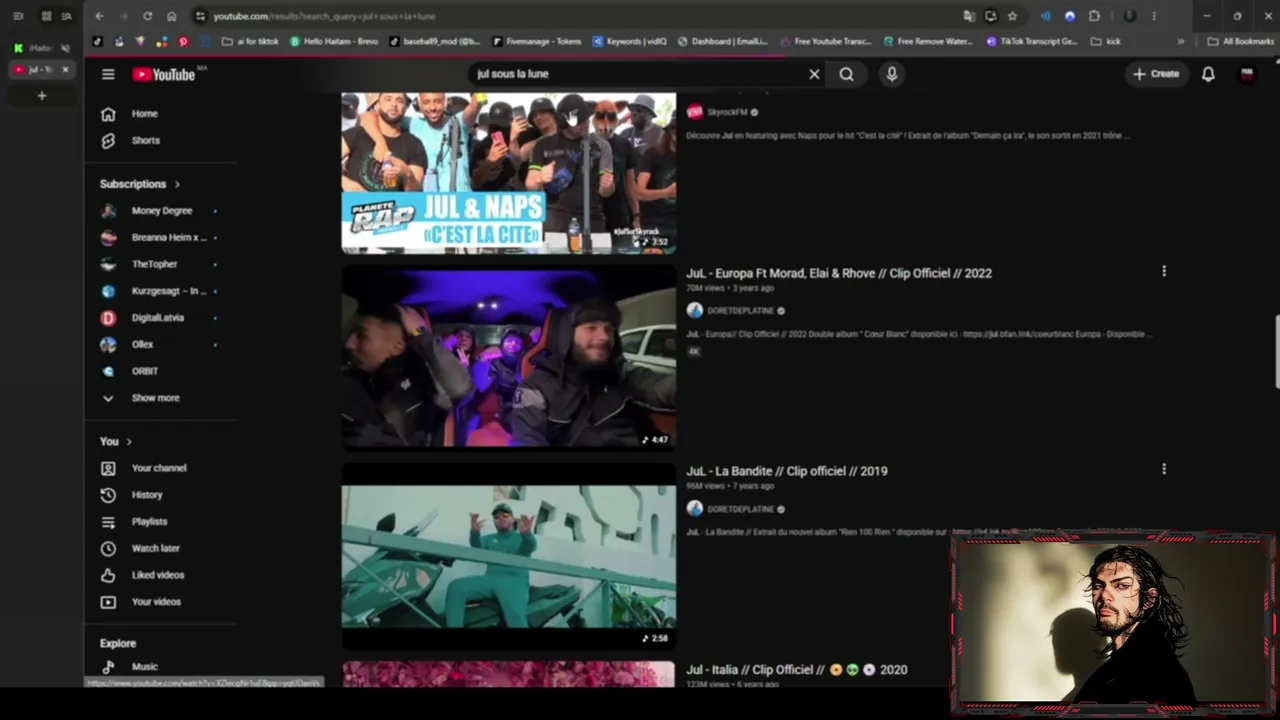Open Your channel in the sidebar
This screenshot has height=720, width=1280.
tap(161, 468)
